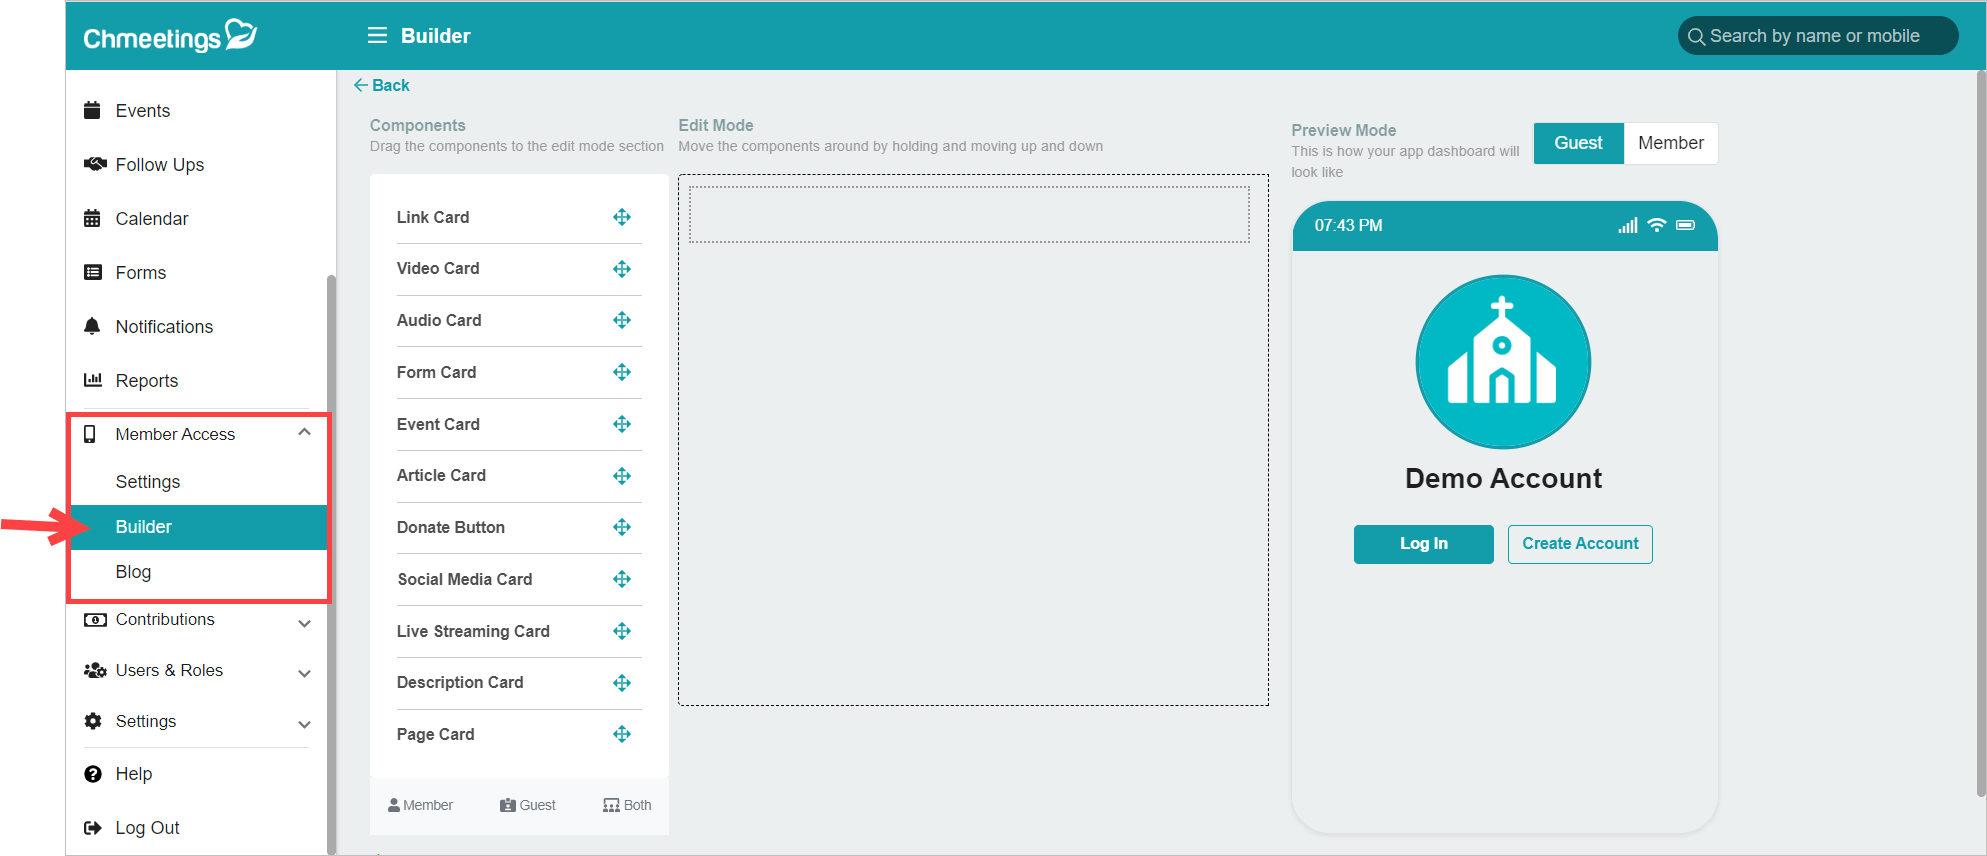Click the Demo Account title text
Viewport: 1987px width, 856px height.
click(1503, 478)
